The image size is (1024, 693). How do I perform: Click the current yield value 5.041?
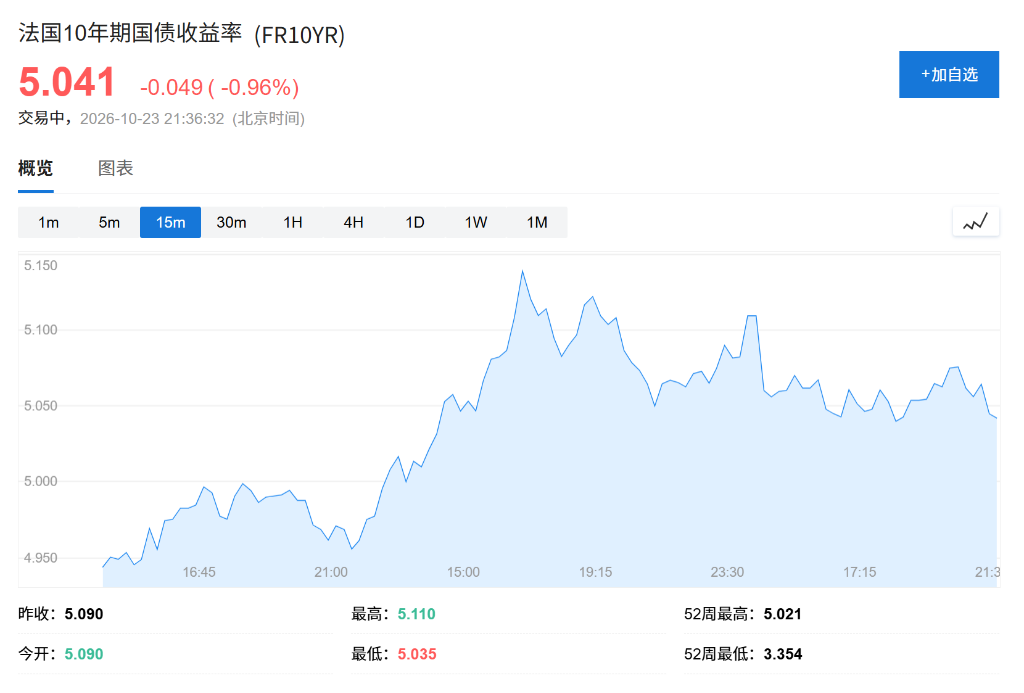[67, 82]
